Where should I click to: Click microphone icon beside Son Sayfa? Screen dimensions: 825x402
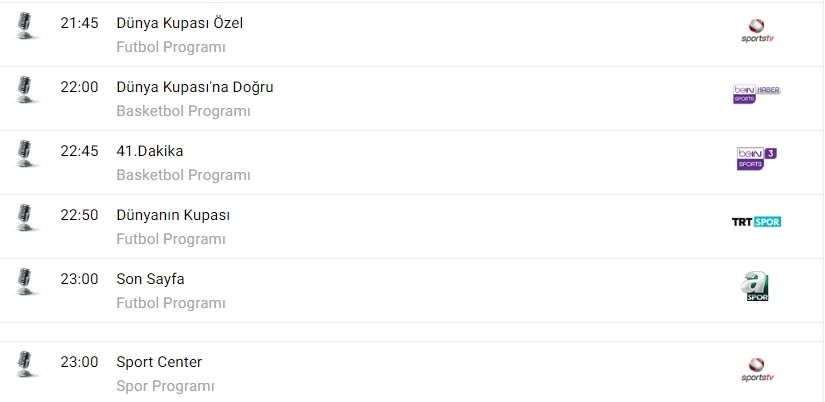click(x=27, y=282)
